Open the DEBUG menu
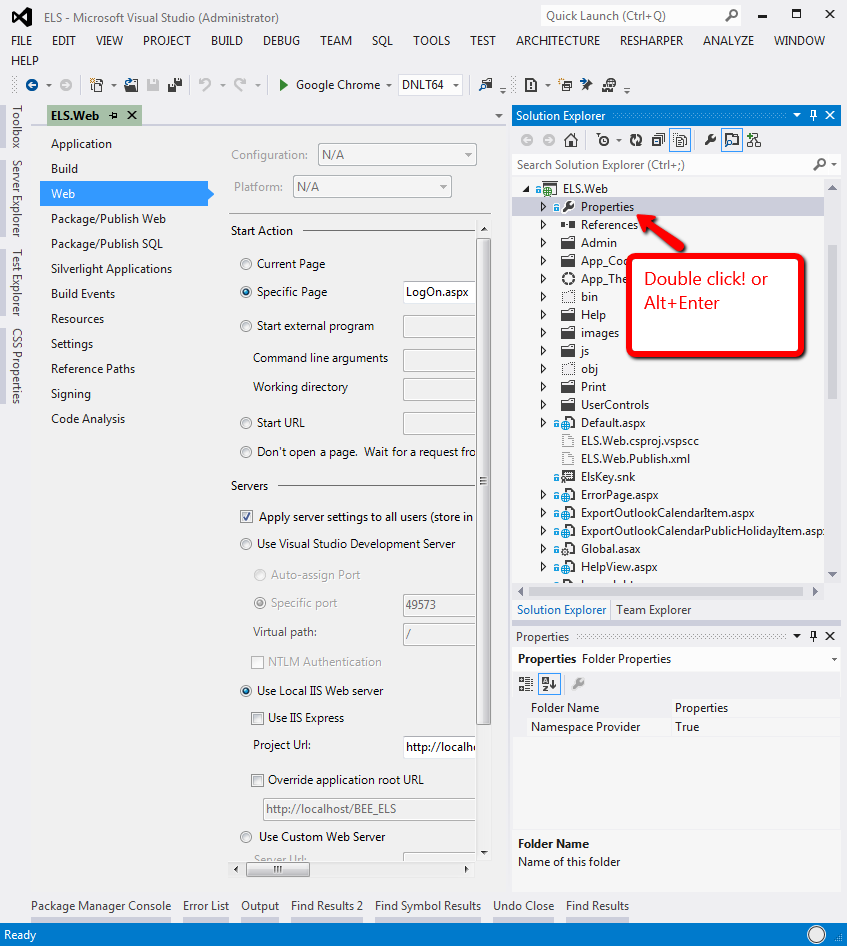 (281, 41)
